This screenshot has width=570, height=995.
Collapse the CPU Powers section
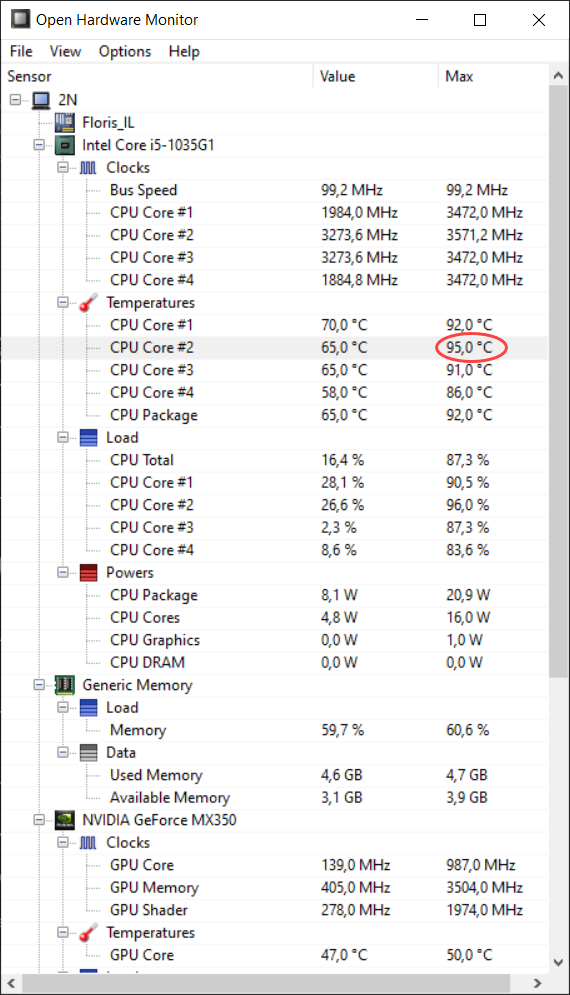click(63, 572)
